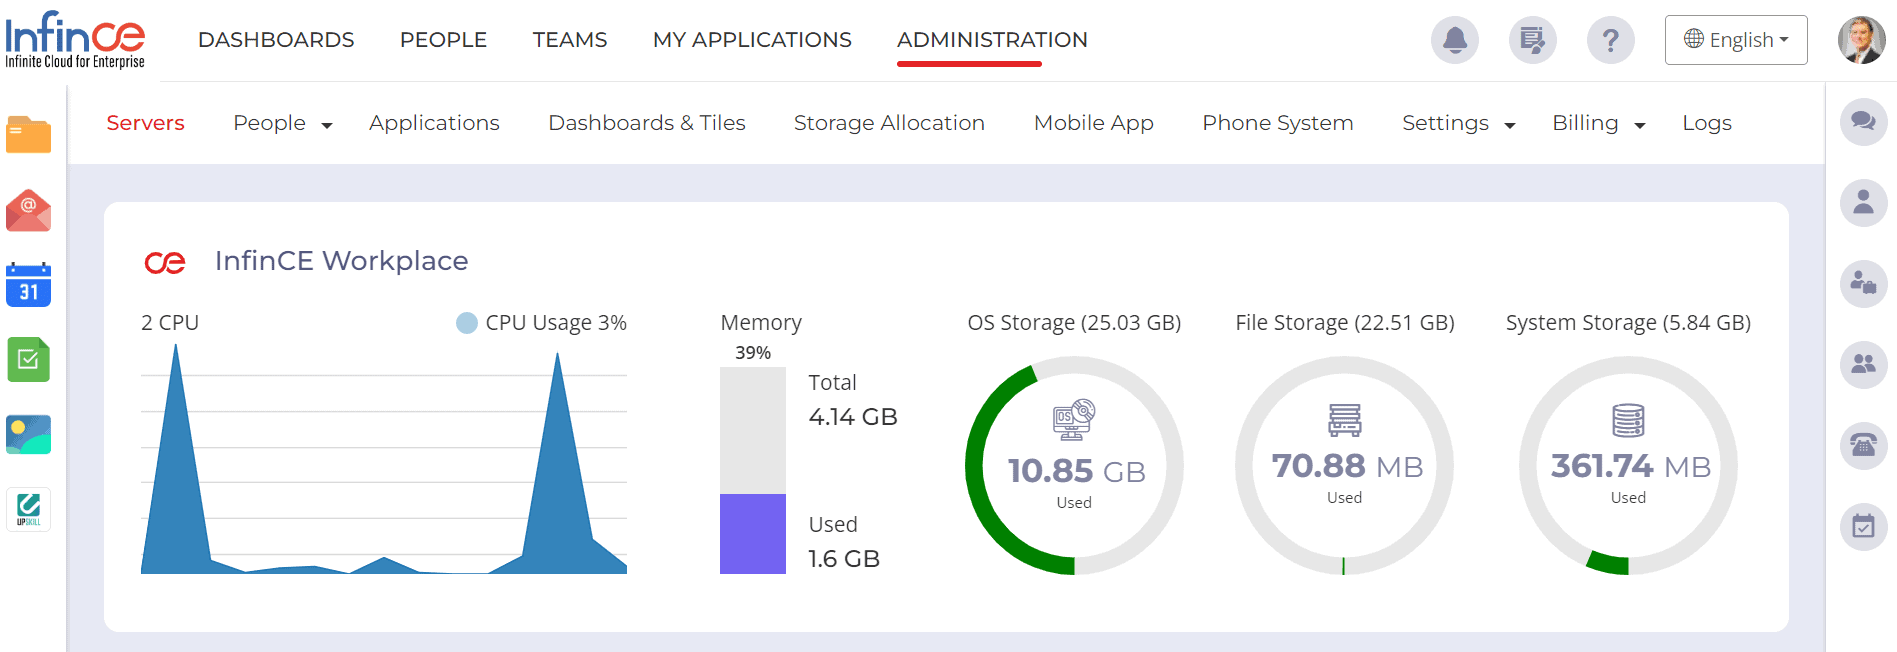Click the "Memory" heading
This screenshot has height=652, width=1897.
click(761, 323)
